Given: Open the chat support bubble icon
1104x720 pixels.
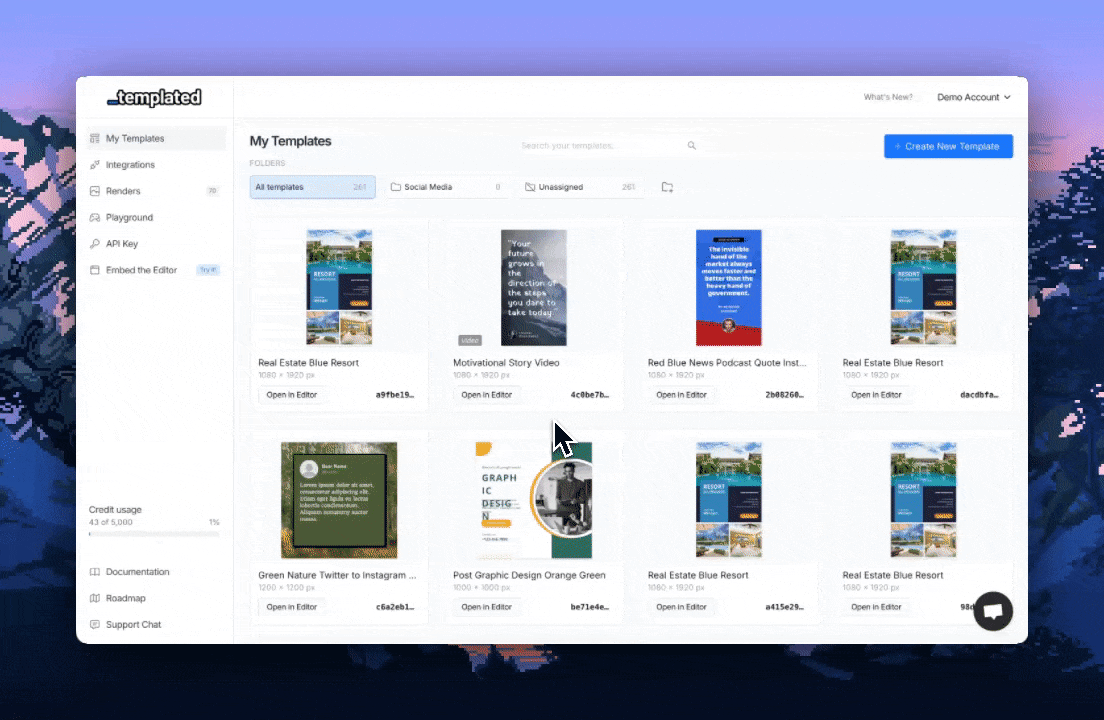Looking at the screenshot, I should pos(993,611).
